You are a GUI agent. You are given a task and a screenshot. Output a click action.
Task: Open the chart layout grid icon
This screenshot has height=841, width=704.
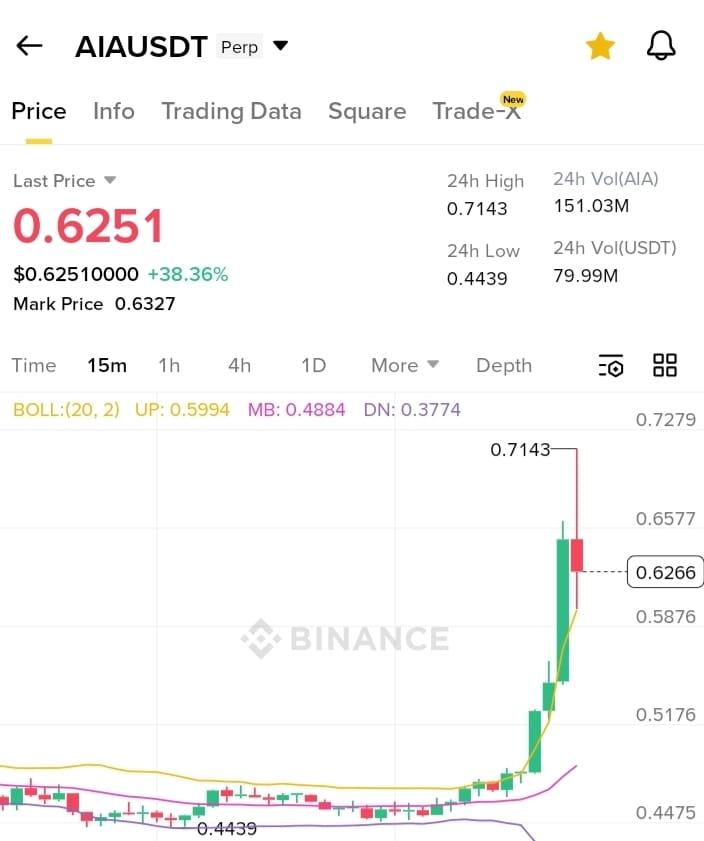tap(665, 365)
